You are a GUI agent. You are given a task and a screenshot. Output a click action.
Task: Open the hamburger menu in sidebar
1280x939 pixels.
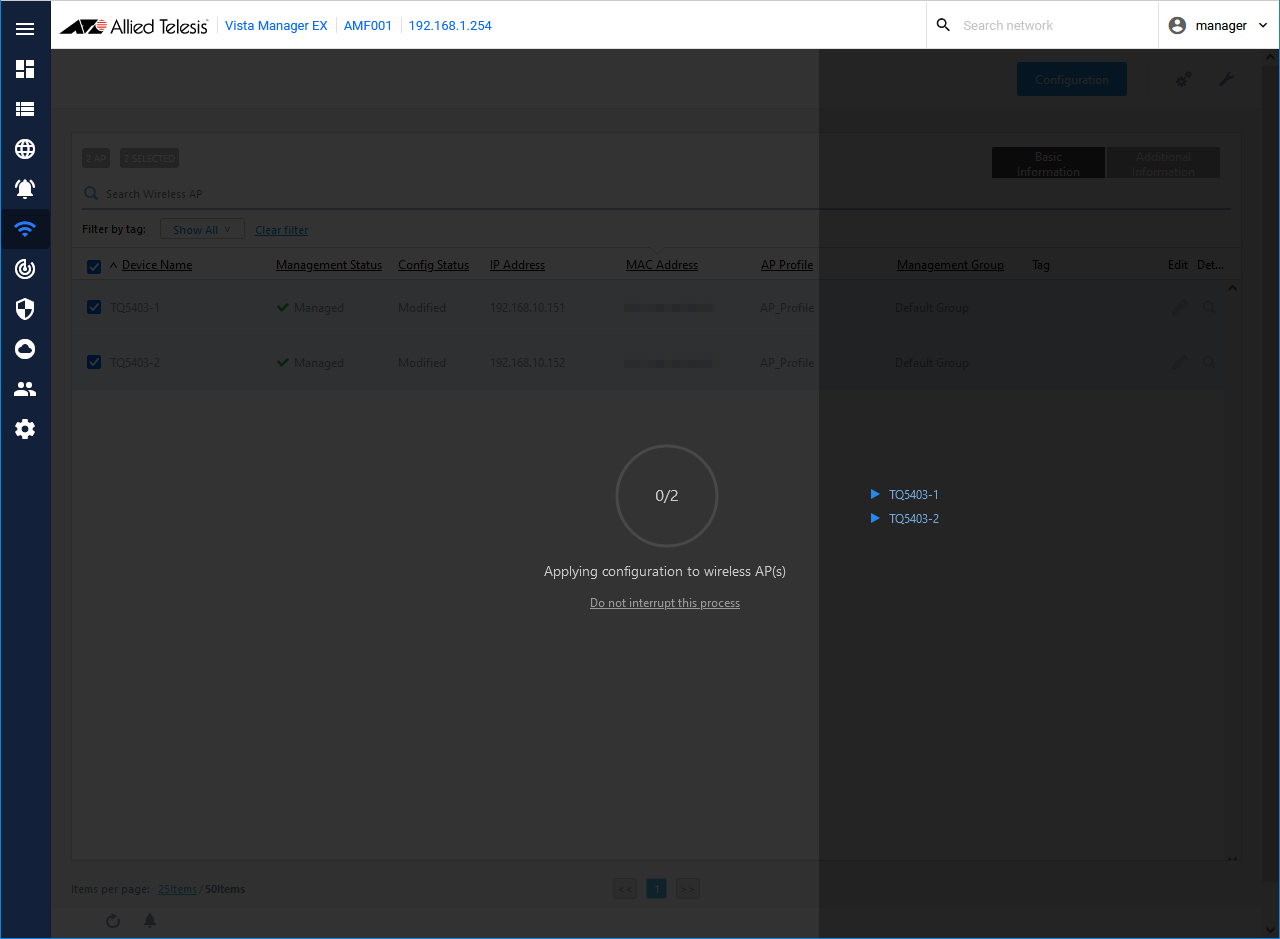(25, 28)
